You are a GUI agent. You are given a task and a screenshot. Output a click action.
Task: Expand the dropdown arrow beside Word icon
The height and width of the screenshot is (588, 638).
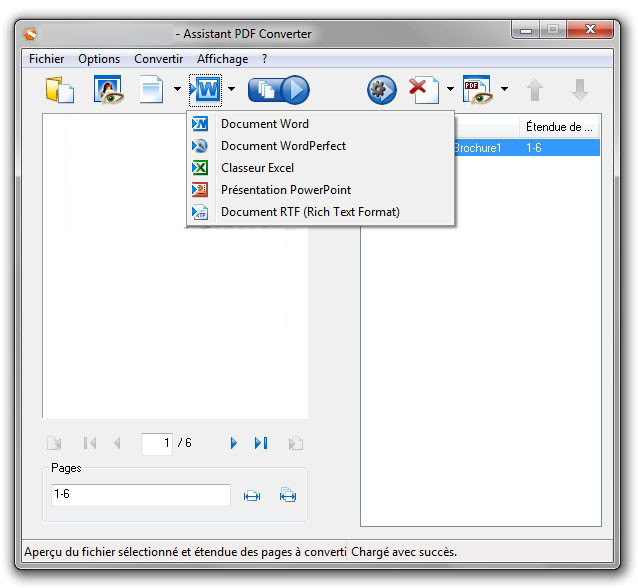point(232,90)
